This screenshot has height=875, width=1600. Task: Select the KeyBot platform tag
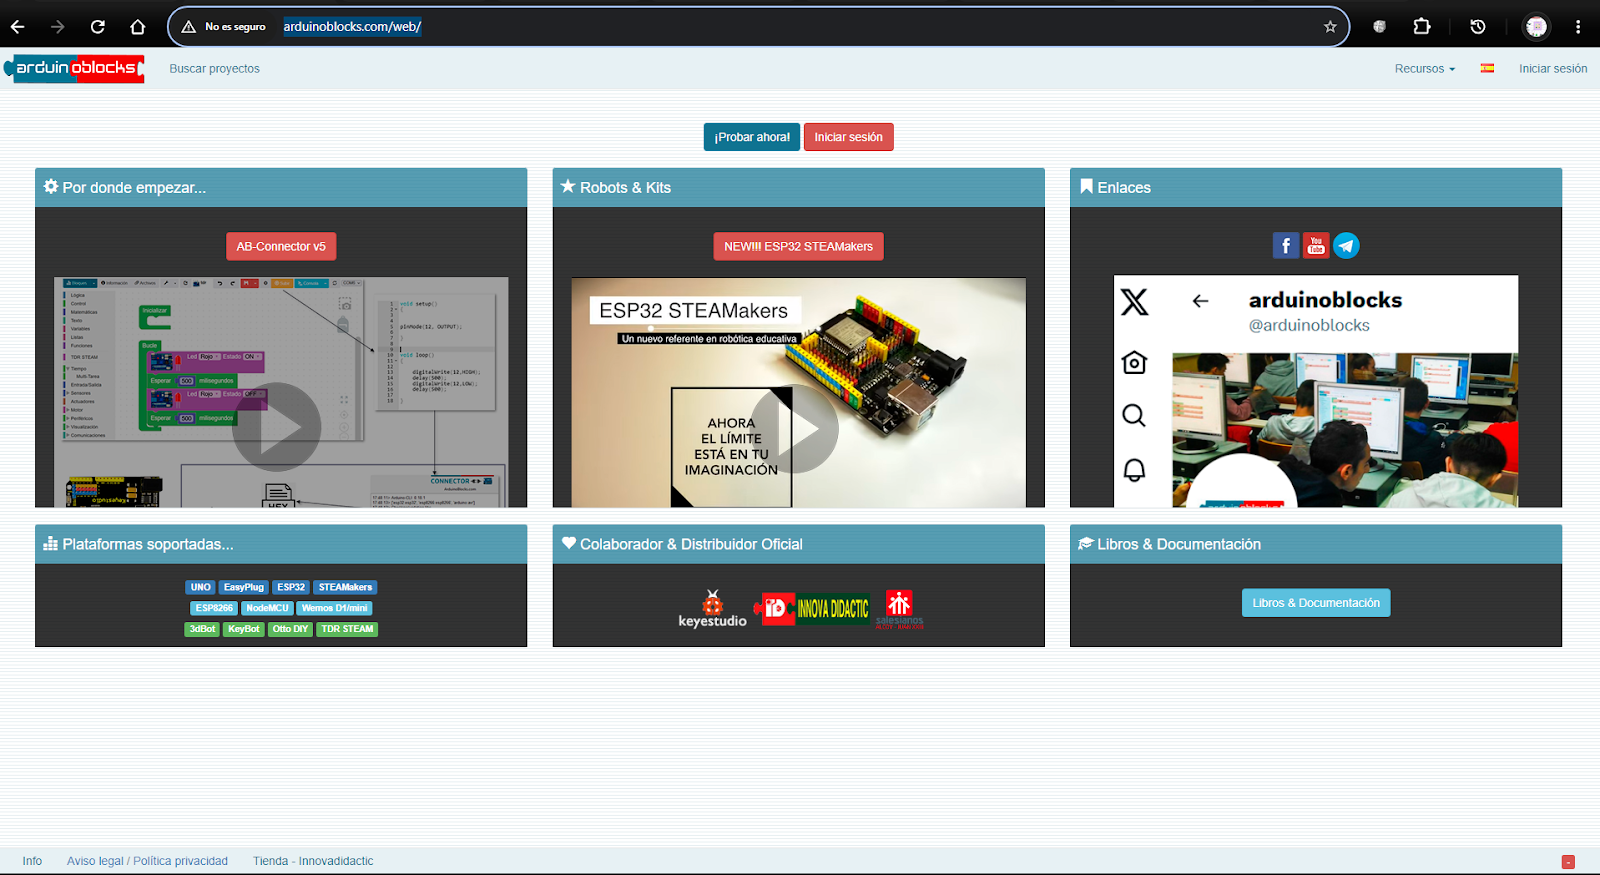(244, 629)
